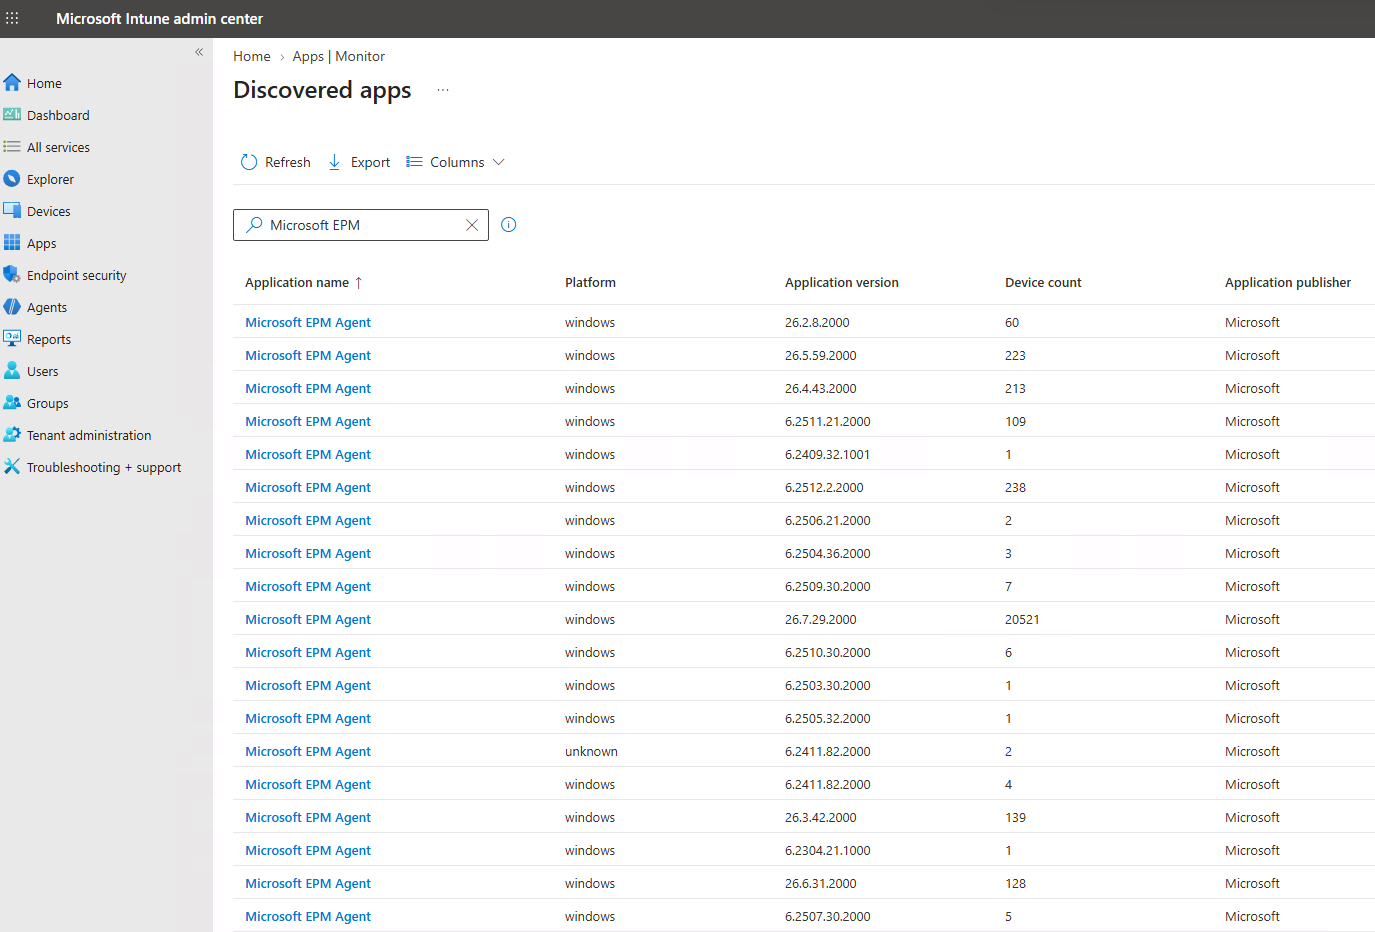This screenshot has width=1375, height=932.
Task: Click version text 6.2506.21.2000
Action: point(828,521)
